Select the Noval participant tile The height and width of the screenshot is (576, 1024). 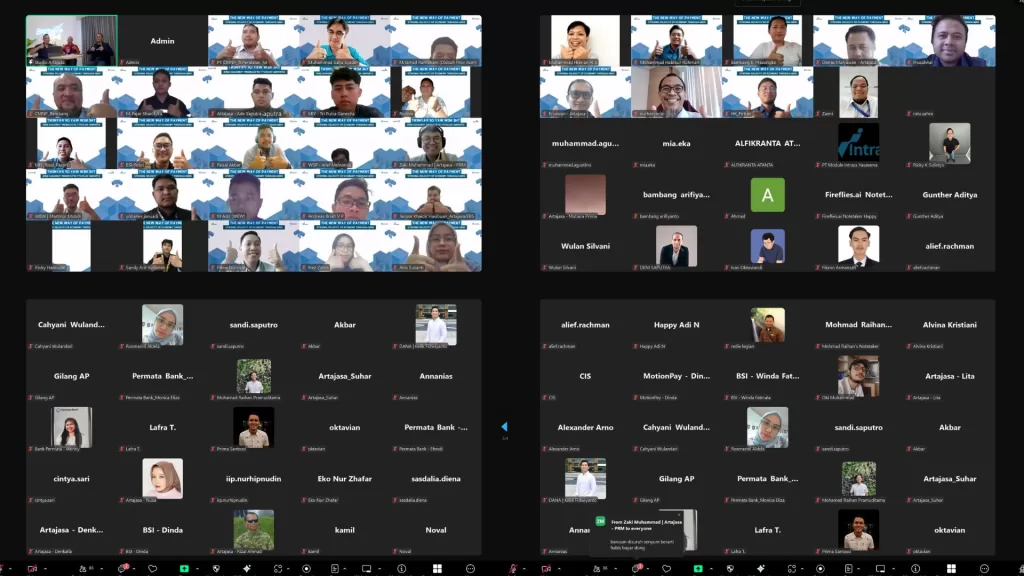pyautogui.click(x=436, y=530)
